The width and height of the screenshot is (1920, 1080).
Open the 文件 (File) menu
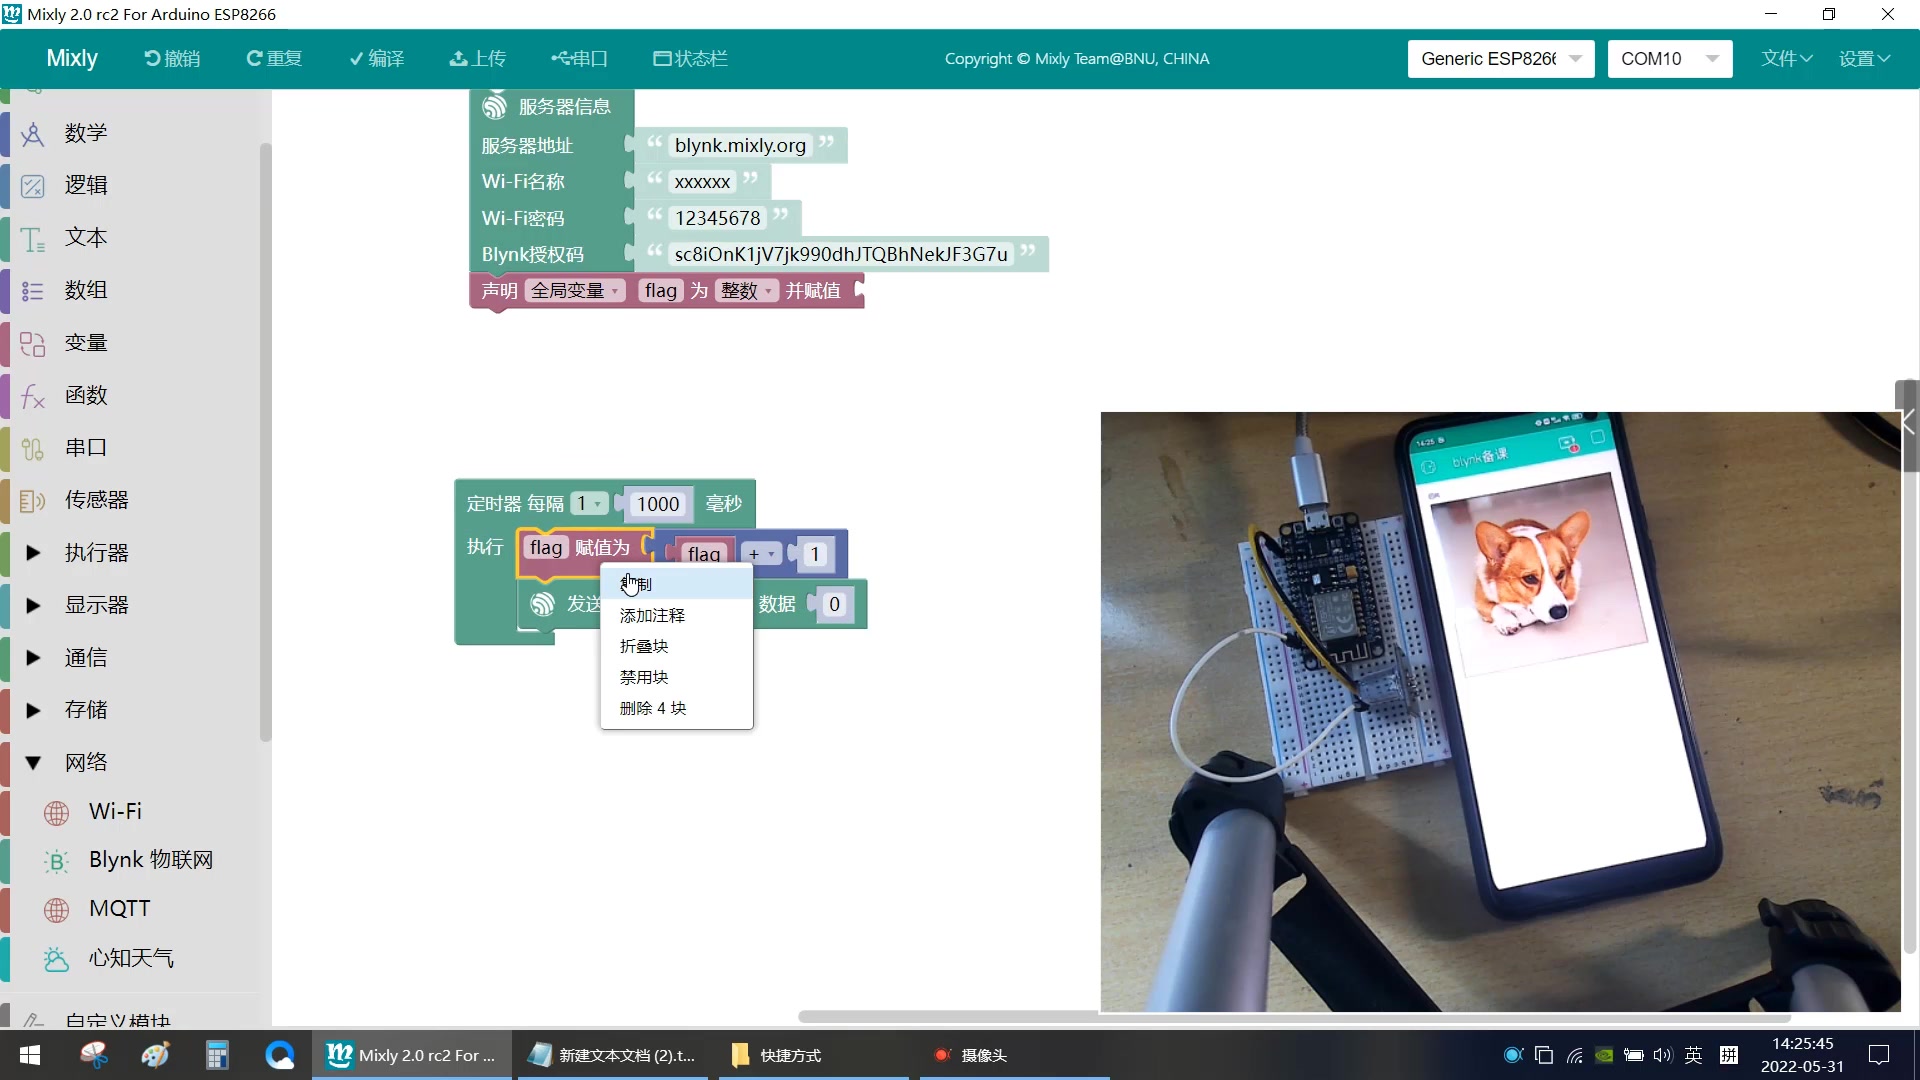1786,59
